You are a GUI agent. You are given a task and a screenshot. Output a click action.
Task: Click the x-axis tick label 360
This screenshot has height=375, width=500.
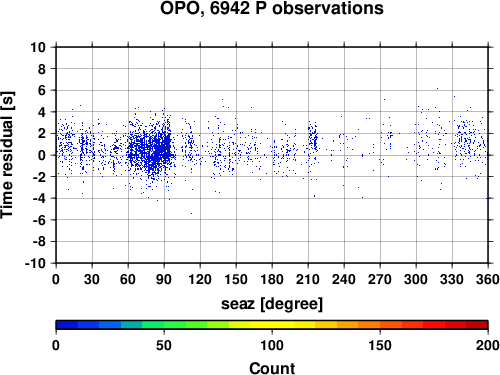488,279
